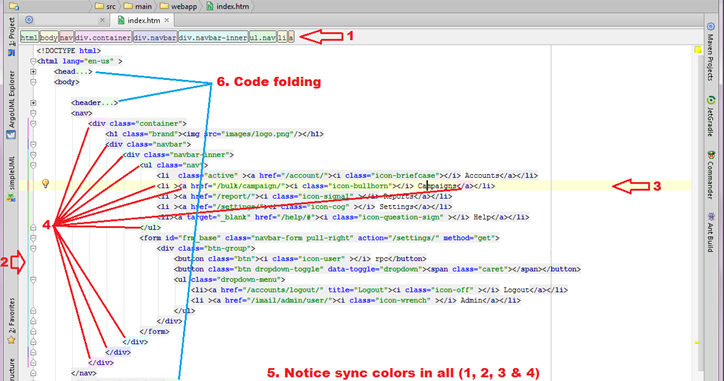Collapse the opening nav tag fold
Viewport: 724px width, 381px height.
point(33,113)
